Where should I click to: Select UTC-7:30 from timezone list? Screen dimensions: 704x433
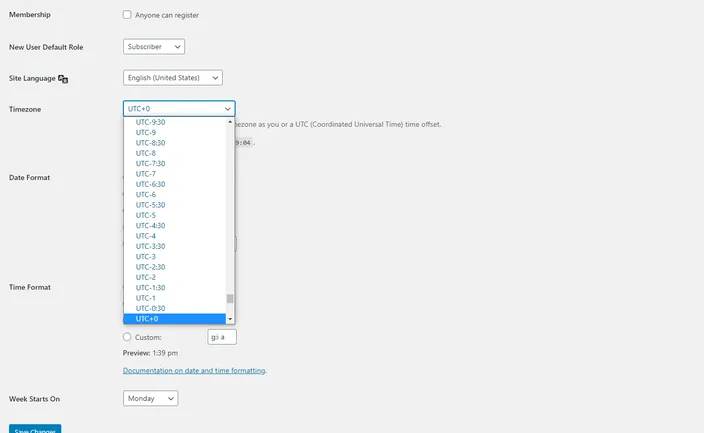click(x=175, y=163)
